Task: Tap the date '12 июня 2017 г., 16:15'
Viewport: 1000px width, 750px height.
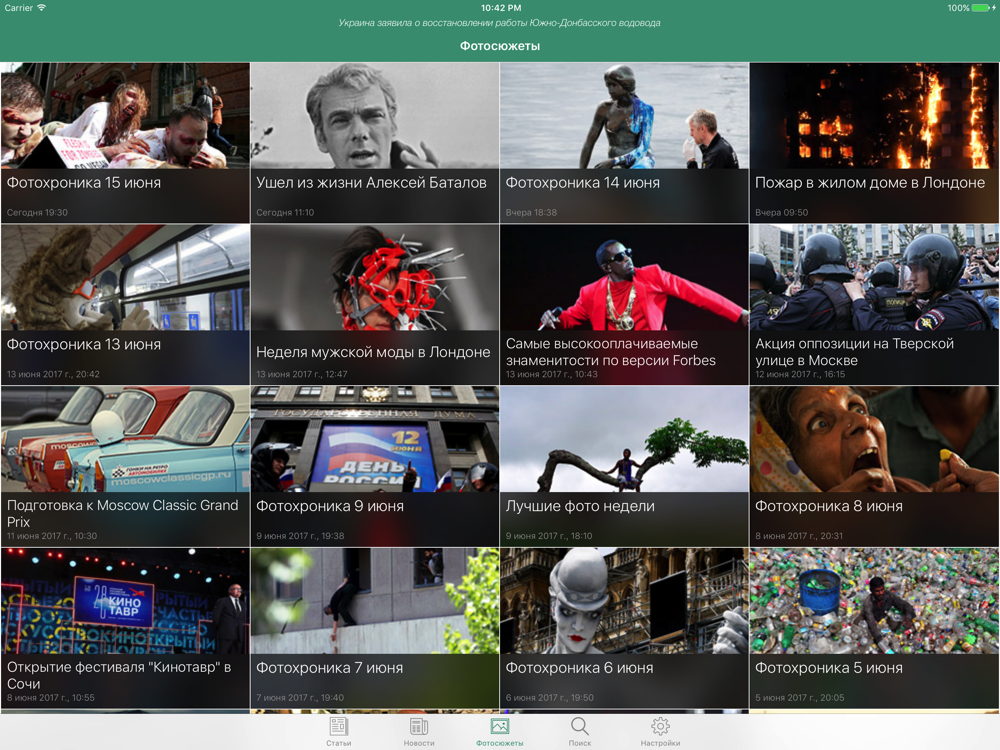Action: click(800, 374)
